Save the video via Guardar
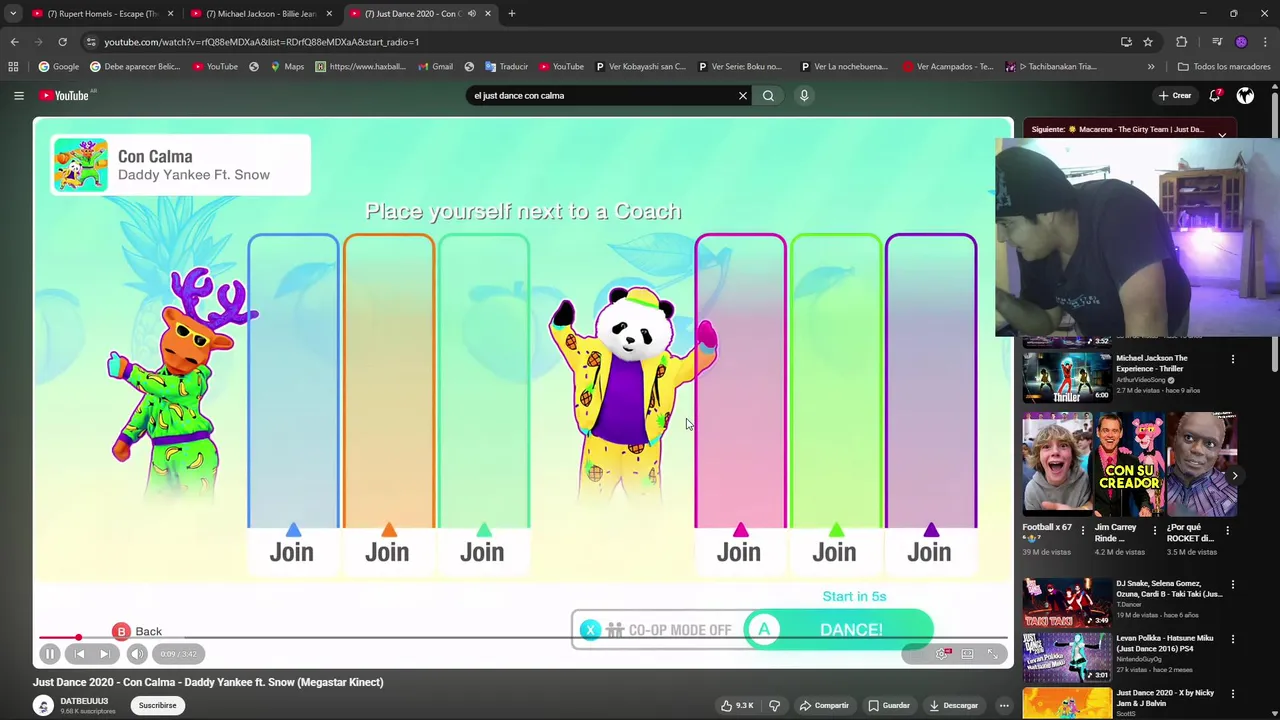 [x=889, y=705]
